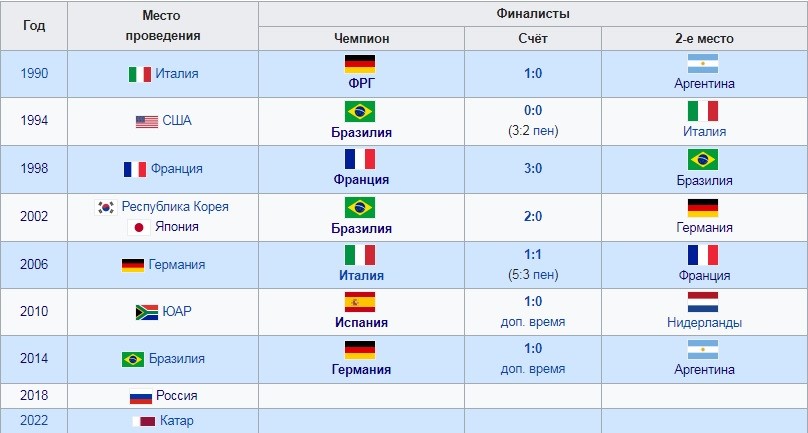Screen dimensions: 808x433
Task: Click the Japan flag beside Япония
Action: coord(139,227)
